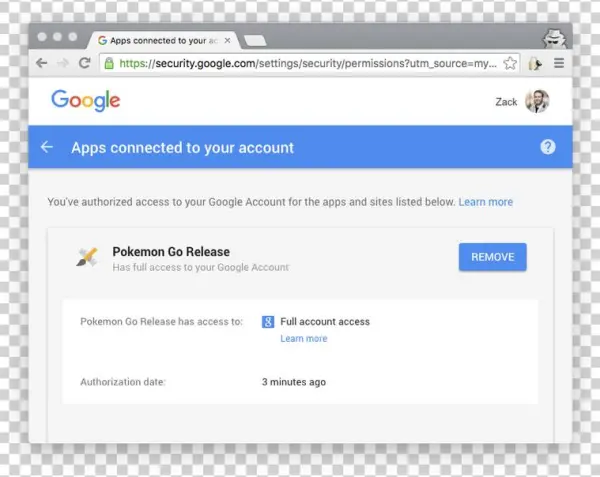
Task: Open the Chrome hamburger menu
Action: (x=559, y=63)
